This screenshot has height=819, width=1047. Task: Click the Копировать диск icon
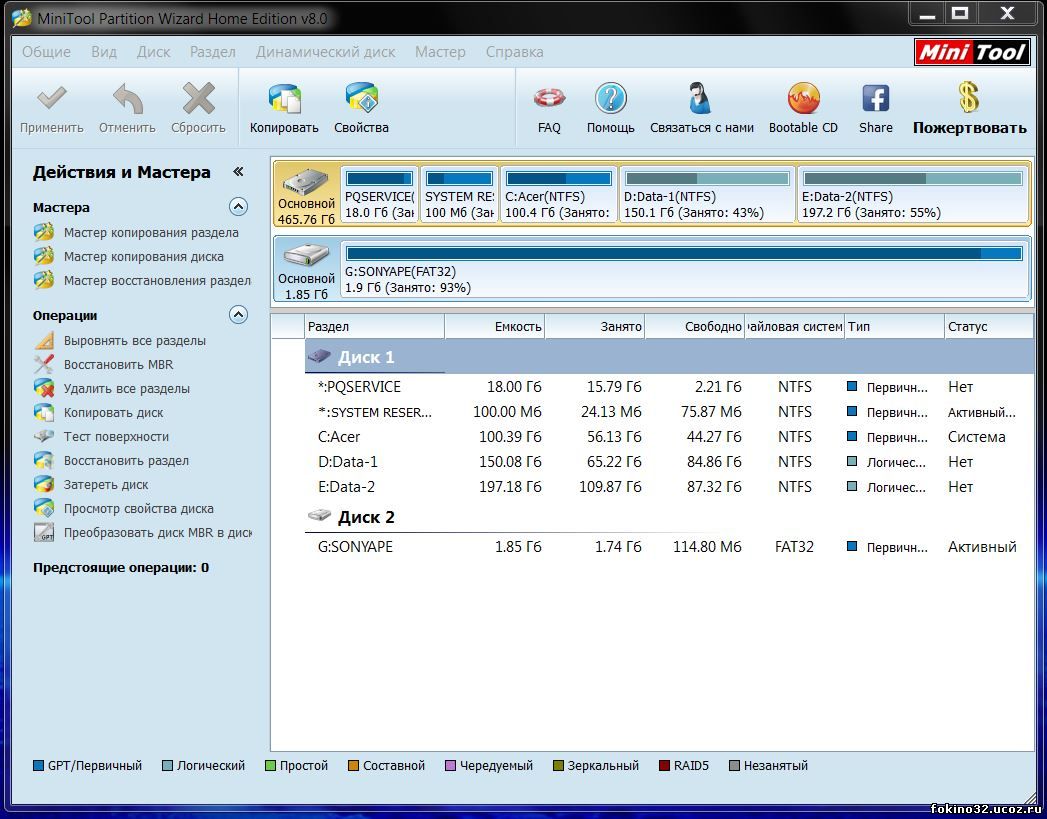pyautogui.click(x=44, y=413)
